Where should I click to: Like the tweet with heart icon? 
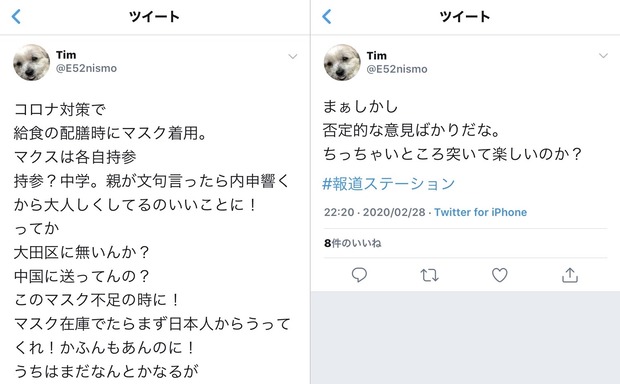click(x=499, y=275)
